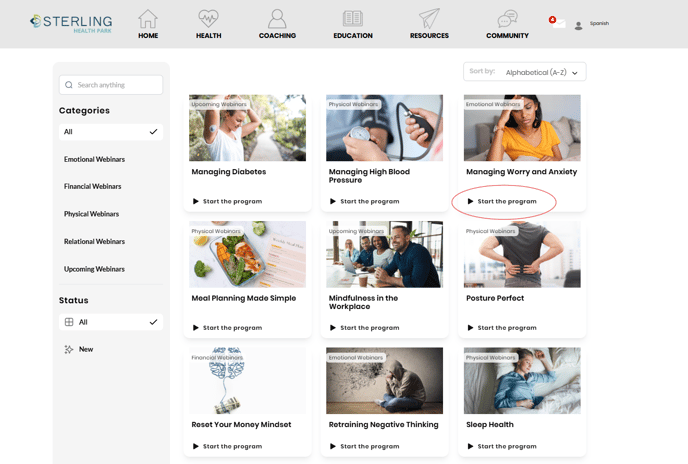Viewport: 688px width, 464px height.
Task: Filter by Emotional Webinars category
Action: 94,159
